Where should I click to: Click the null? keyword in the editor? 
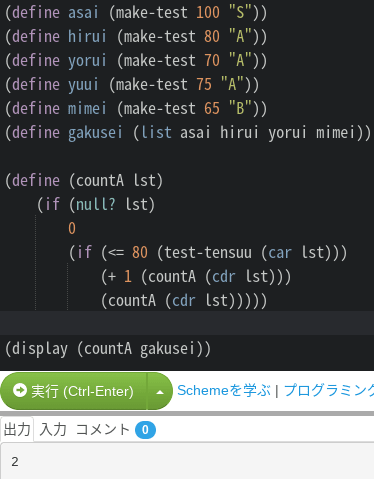(x=96, y=204)
